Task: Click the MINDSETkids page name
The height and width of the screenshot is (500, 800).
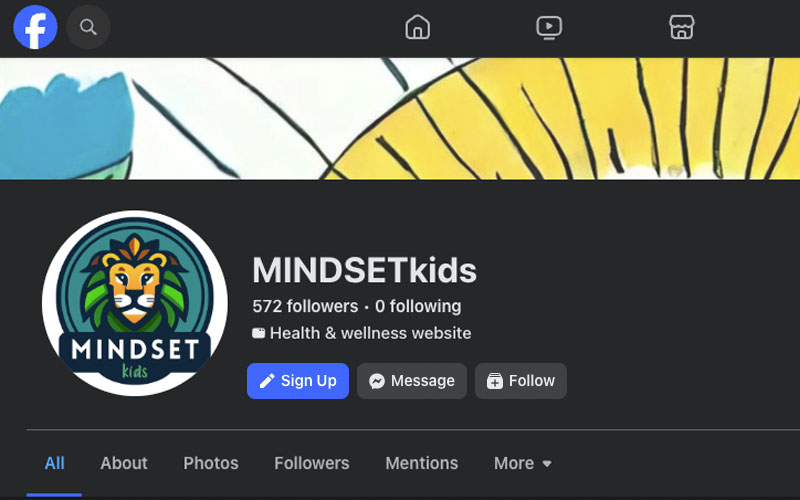Action: [364, 270]
